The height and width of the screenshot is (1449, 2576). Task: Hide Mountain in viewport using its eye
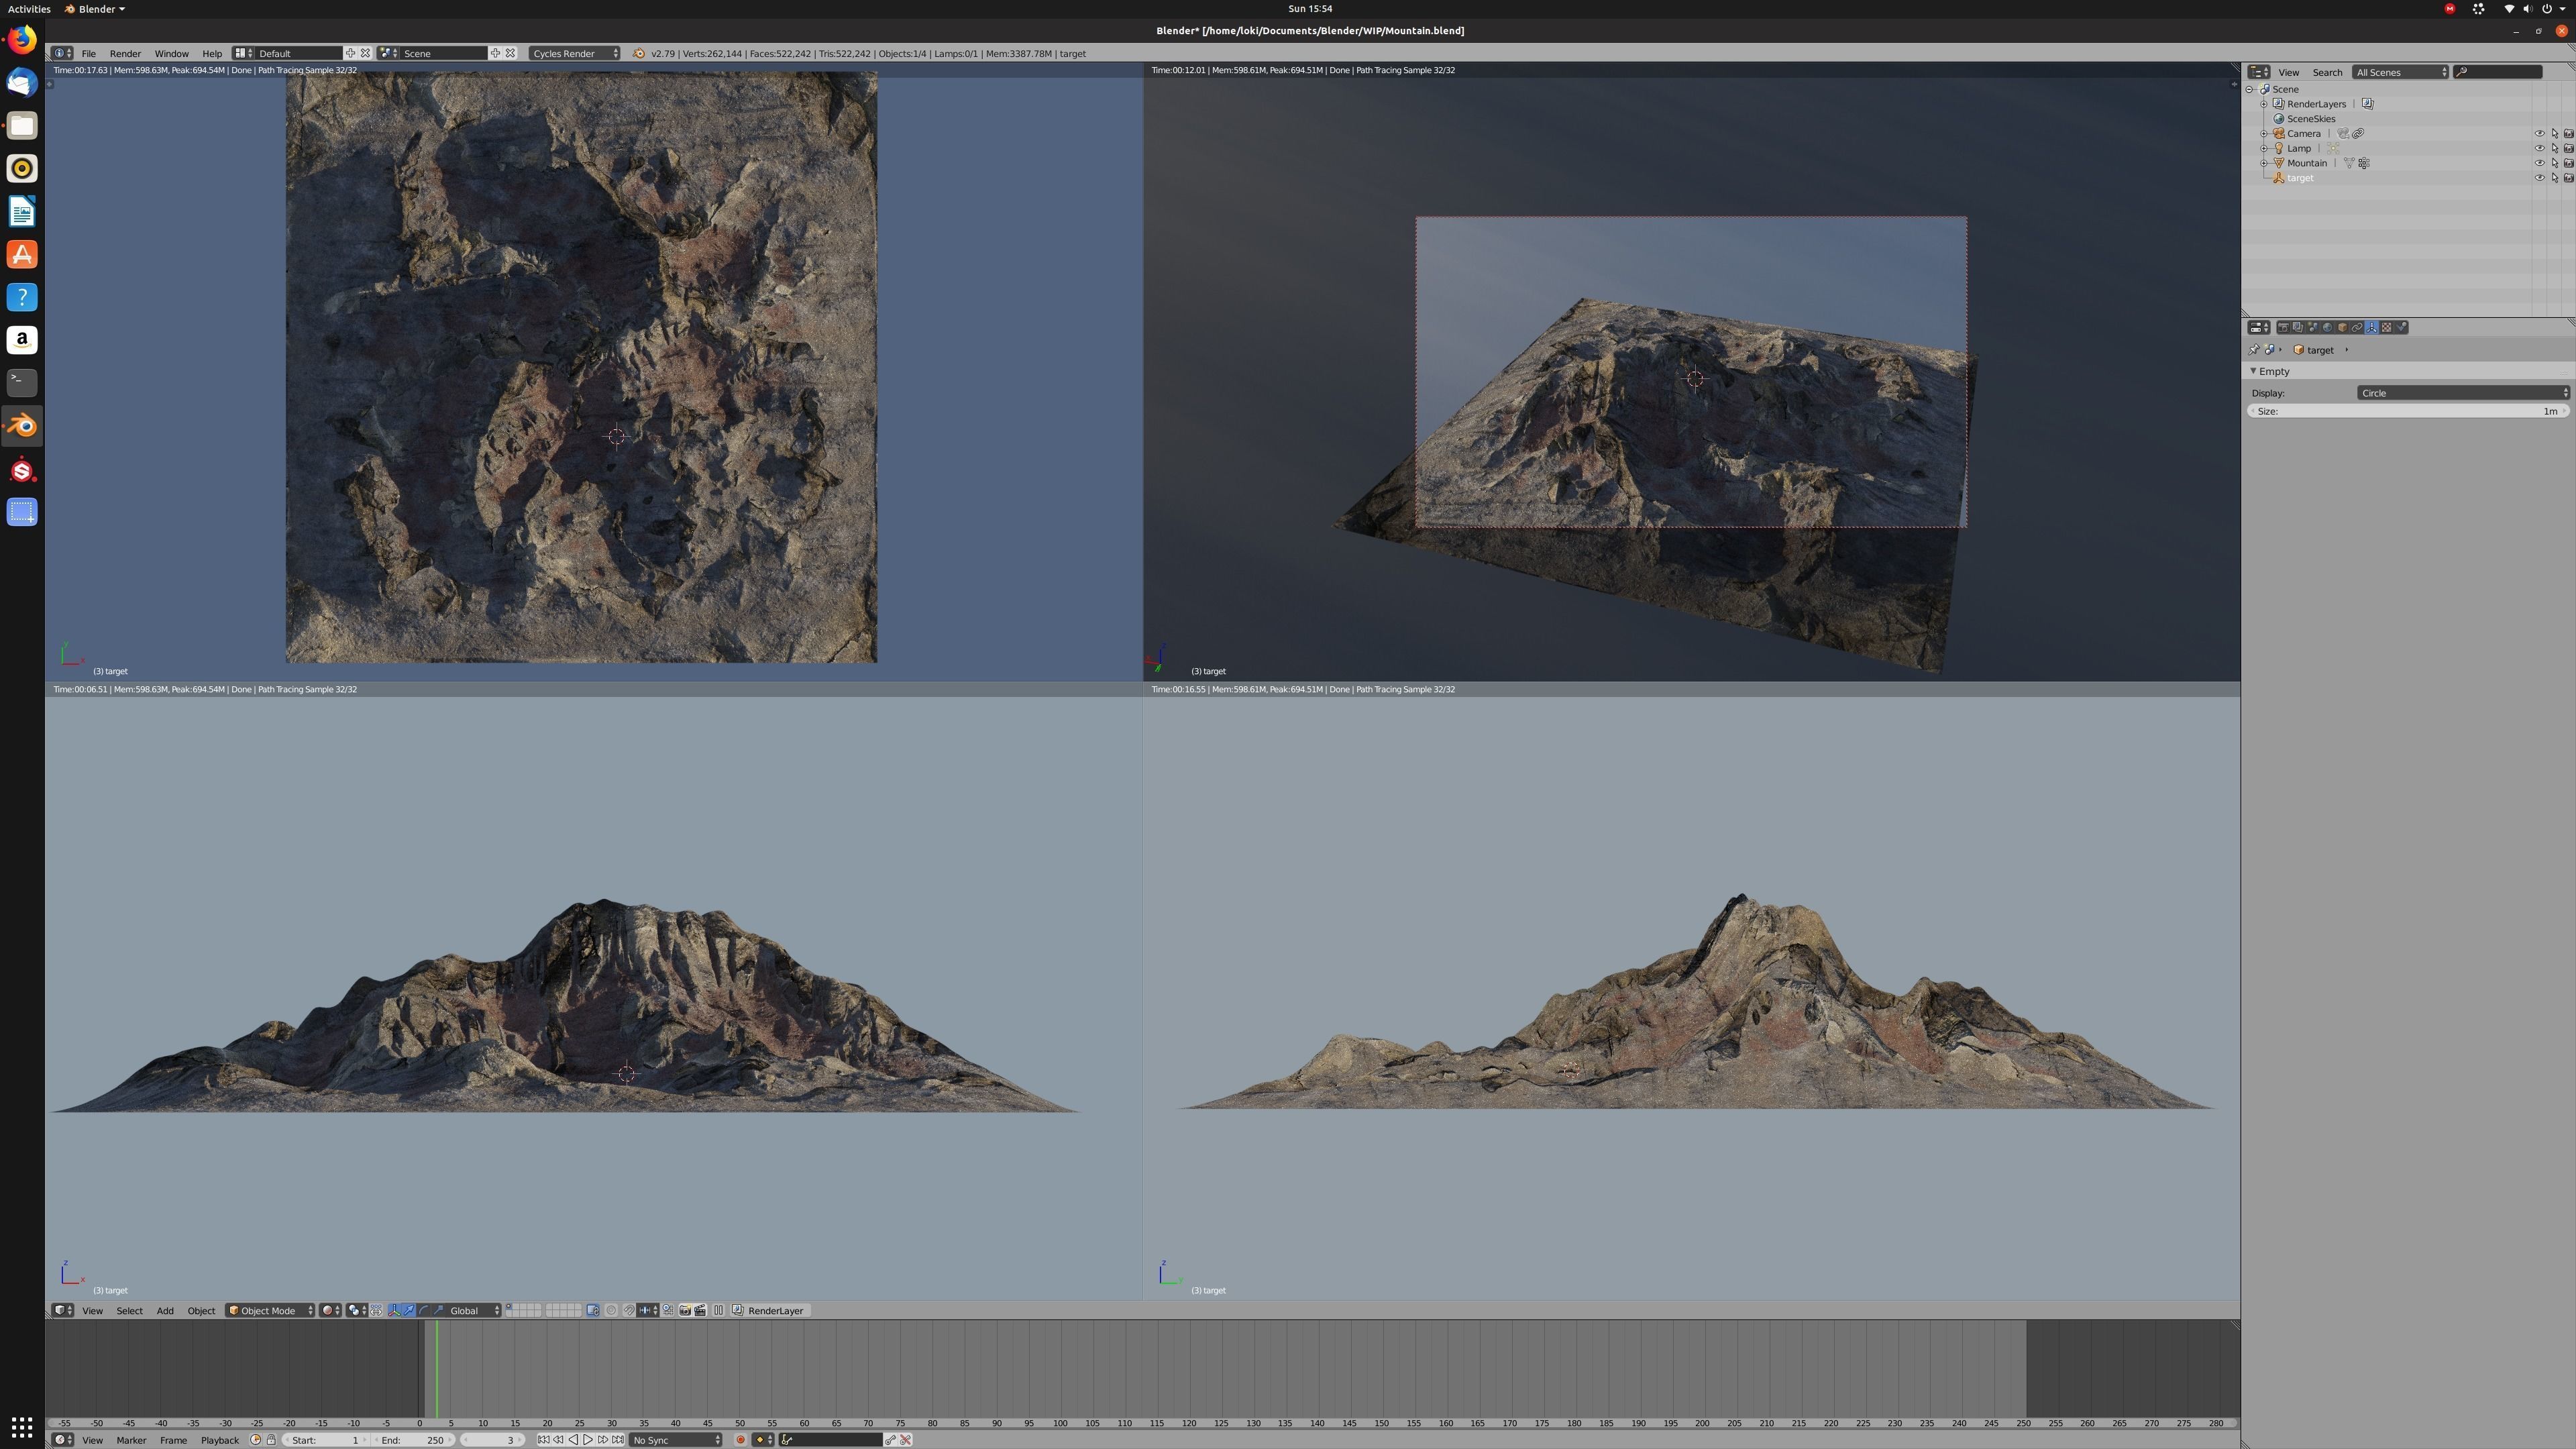2539,163
